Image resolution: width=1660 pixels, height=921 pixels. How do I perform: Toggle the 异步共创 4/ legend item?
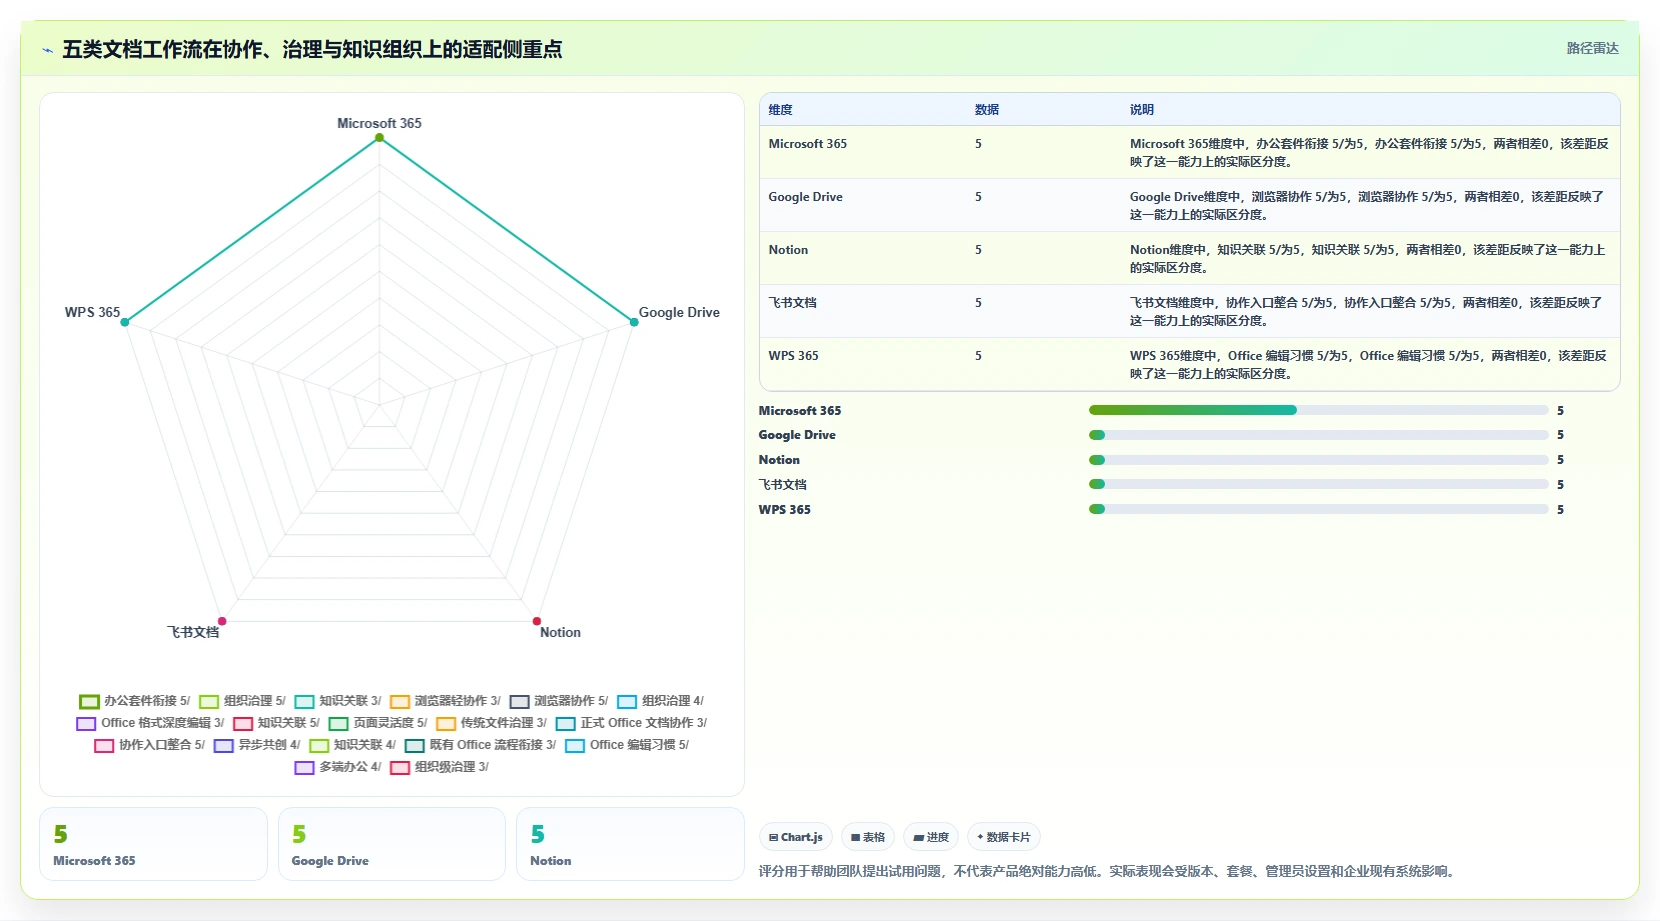[257, 745]
